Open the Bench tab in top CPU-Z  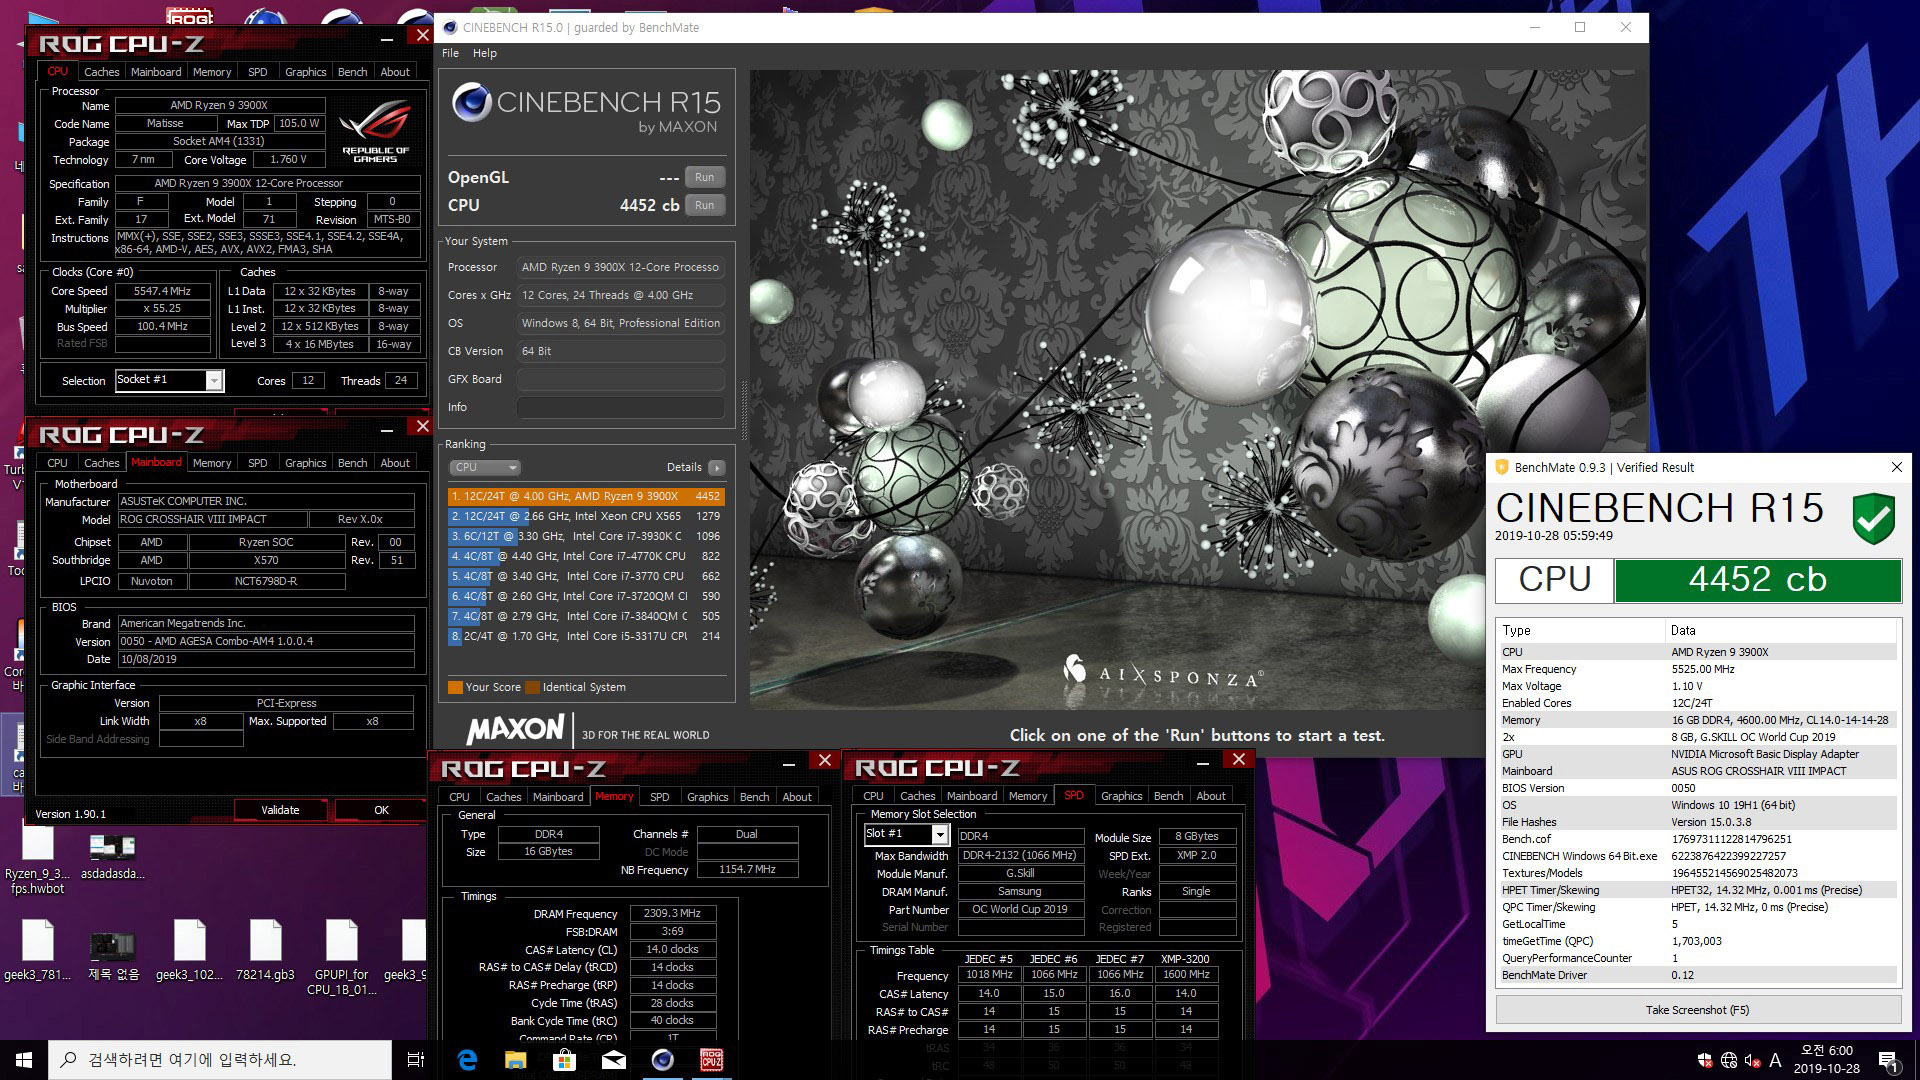pos(352,72)
